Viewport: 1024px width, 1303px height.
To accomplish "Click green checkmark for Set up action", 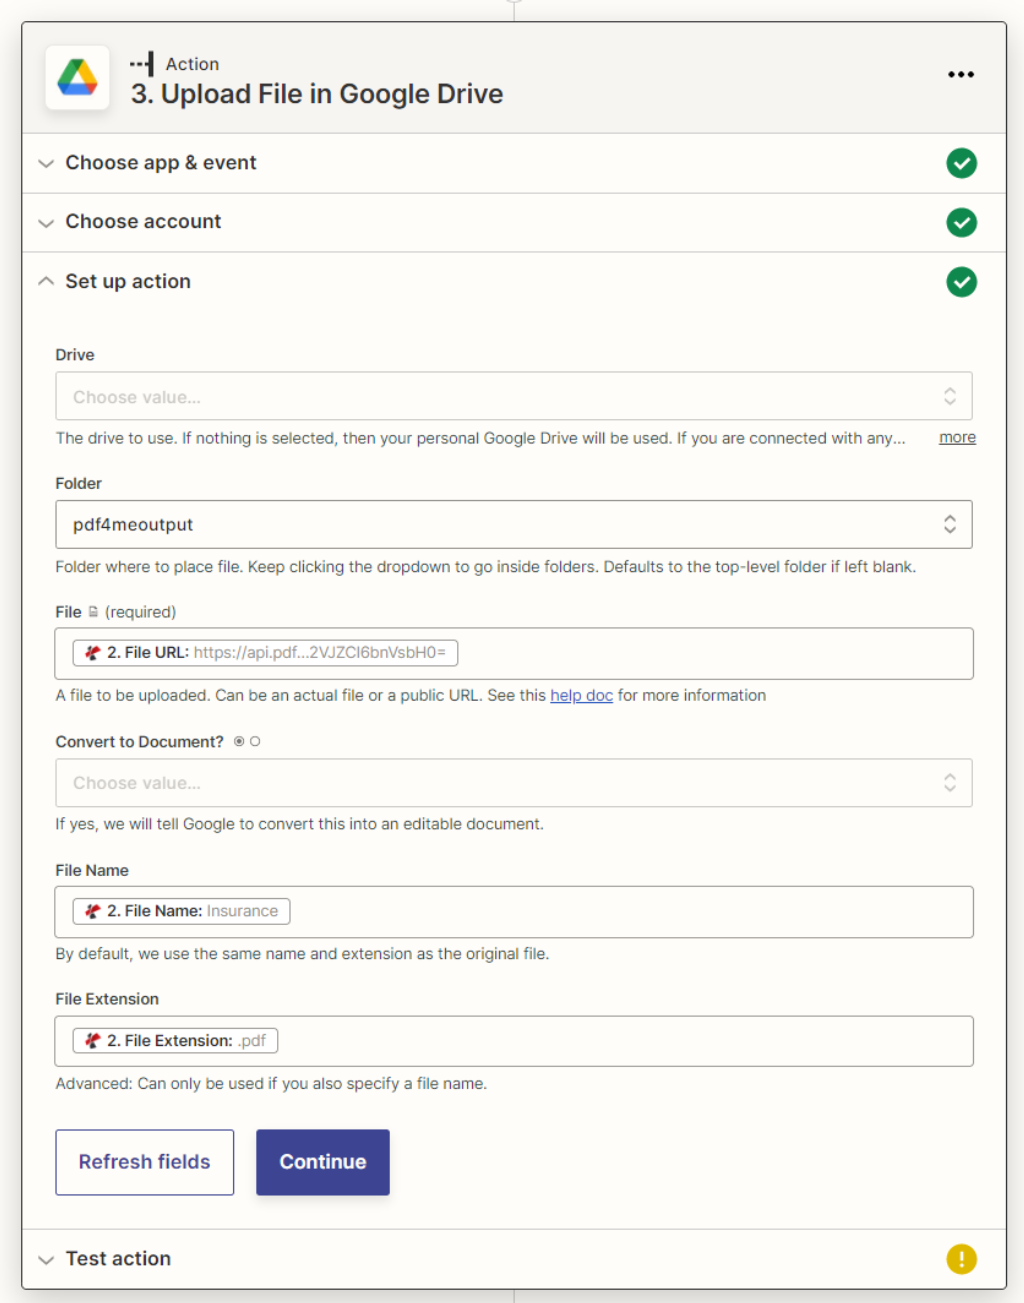I will (x=961, y=282).
